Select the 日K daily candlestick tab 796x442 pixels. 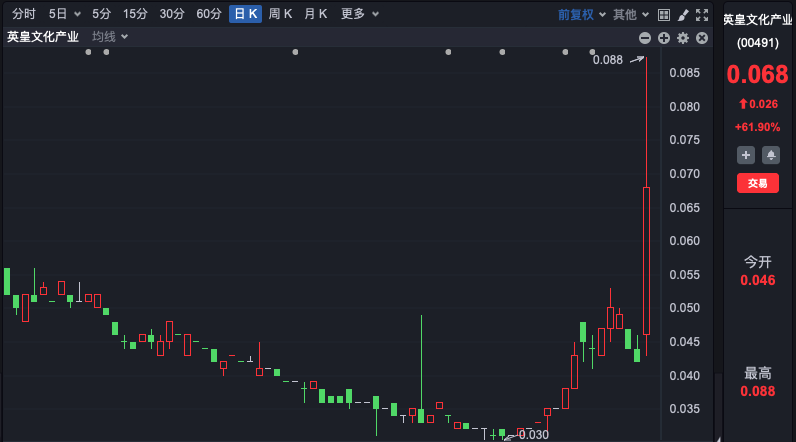[245, 14]
